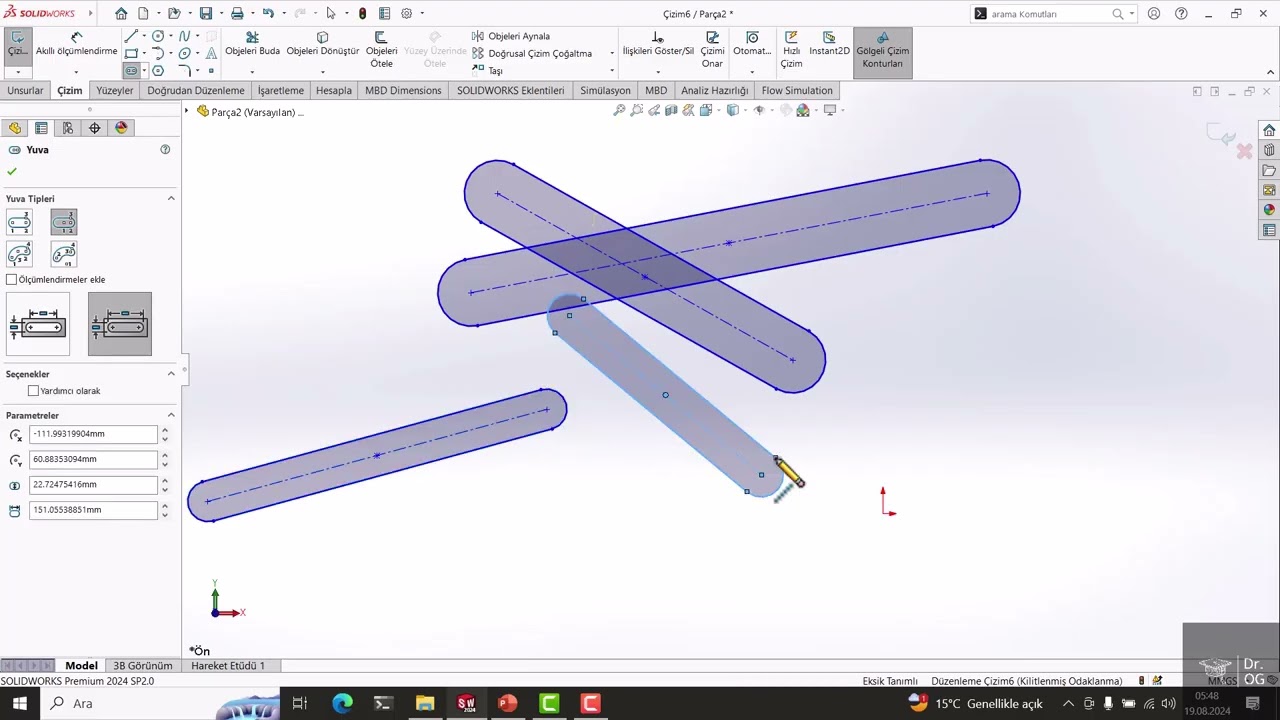Open the Save dropdown arrow
Screen dimensions: 1280x720
point(219,14)
